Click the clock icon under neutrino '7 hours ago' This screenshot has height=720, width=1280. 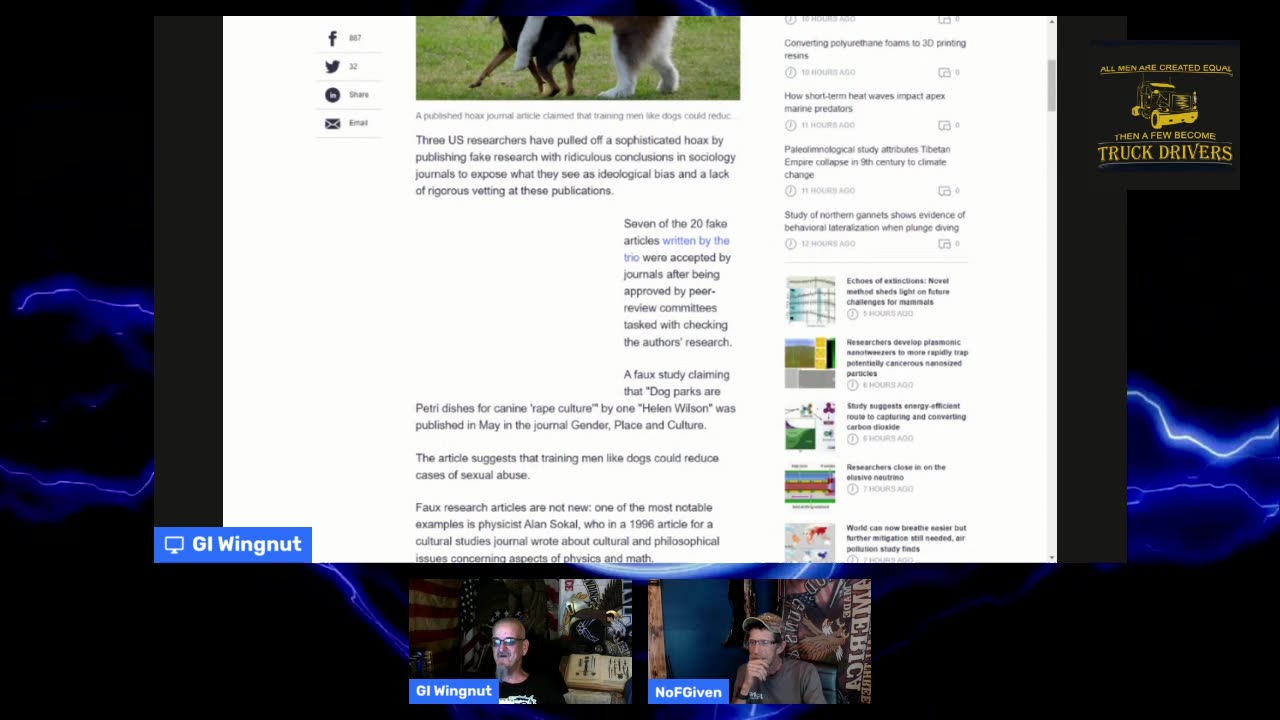tap(852, 489)
